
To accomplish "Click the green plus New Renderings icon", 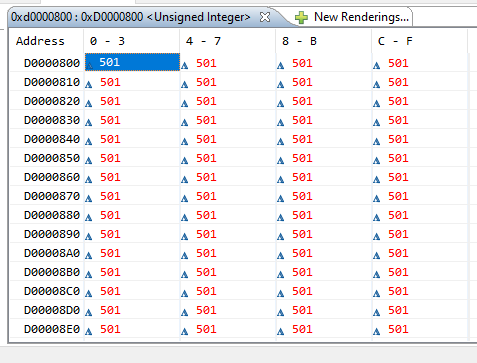I will point(301,17).
